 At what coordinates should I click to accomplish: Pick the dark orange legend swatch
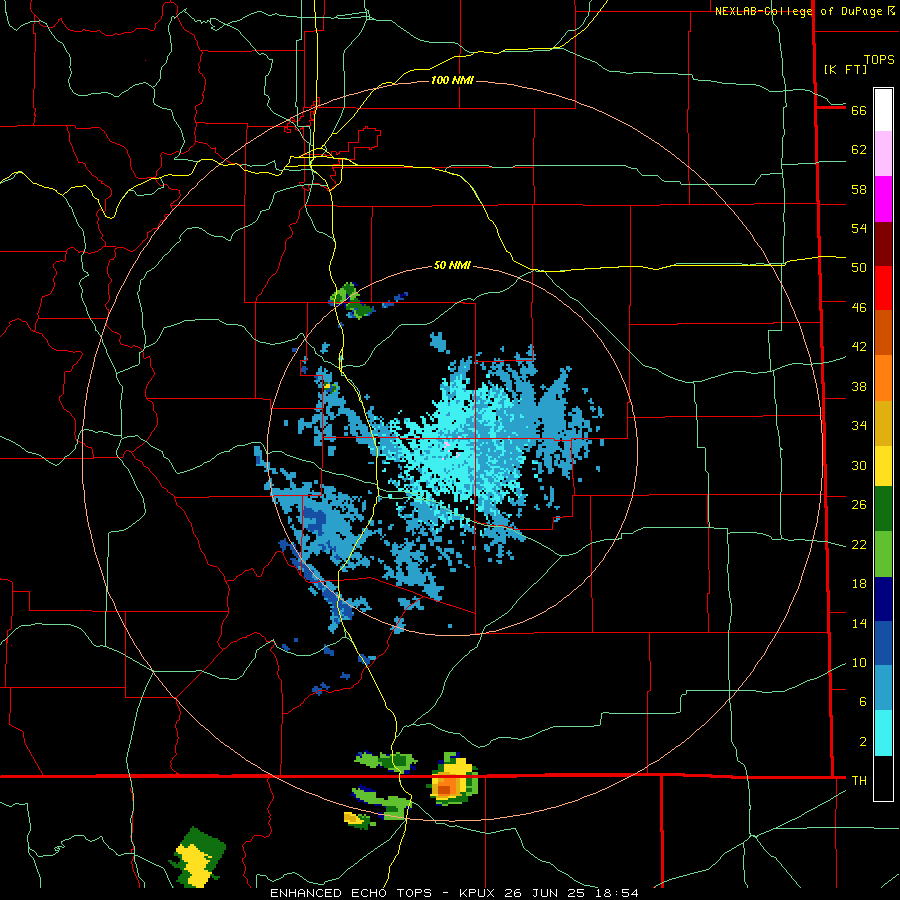(883, 333)
